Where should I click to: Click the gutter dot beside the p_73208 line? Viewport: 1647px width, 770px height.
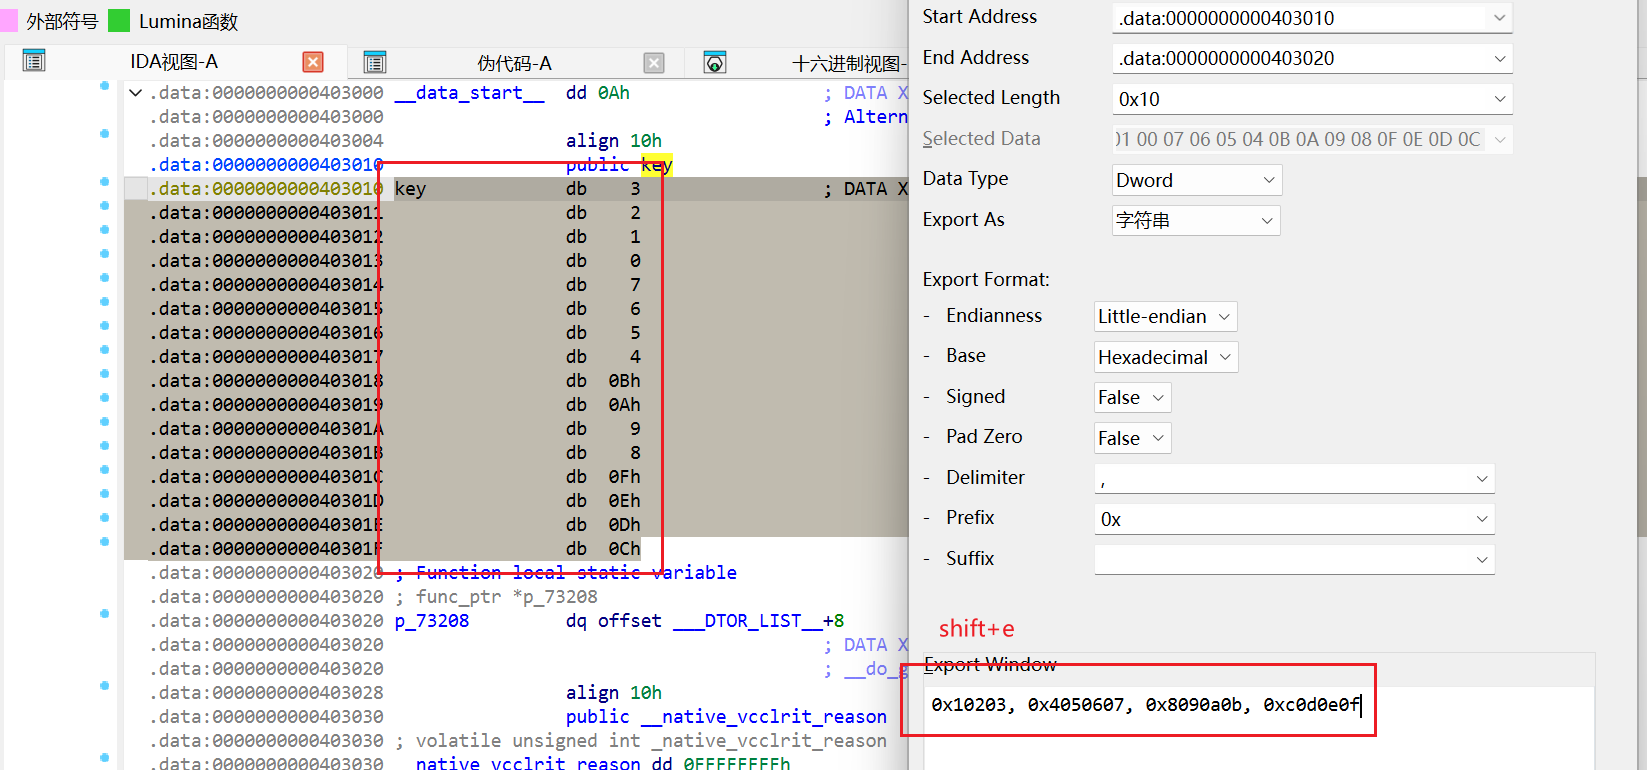pos(105,614)
